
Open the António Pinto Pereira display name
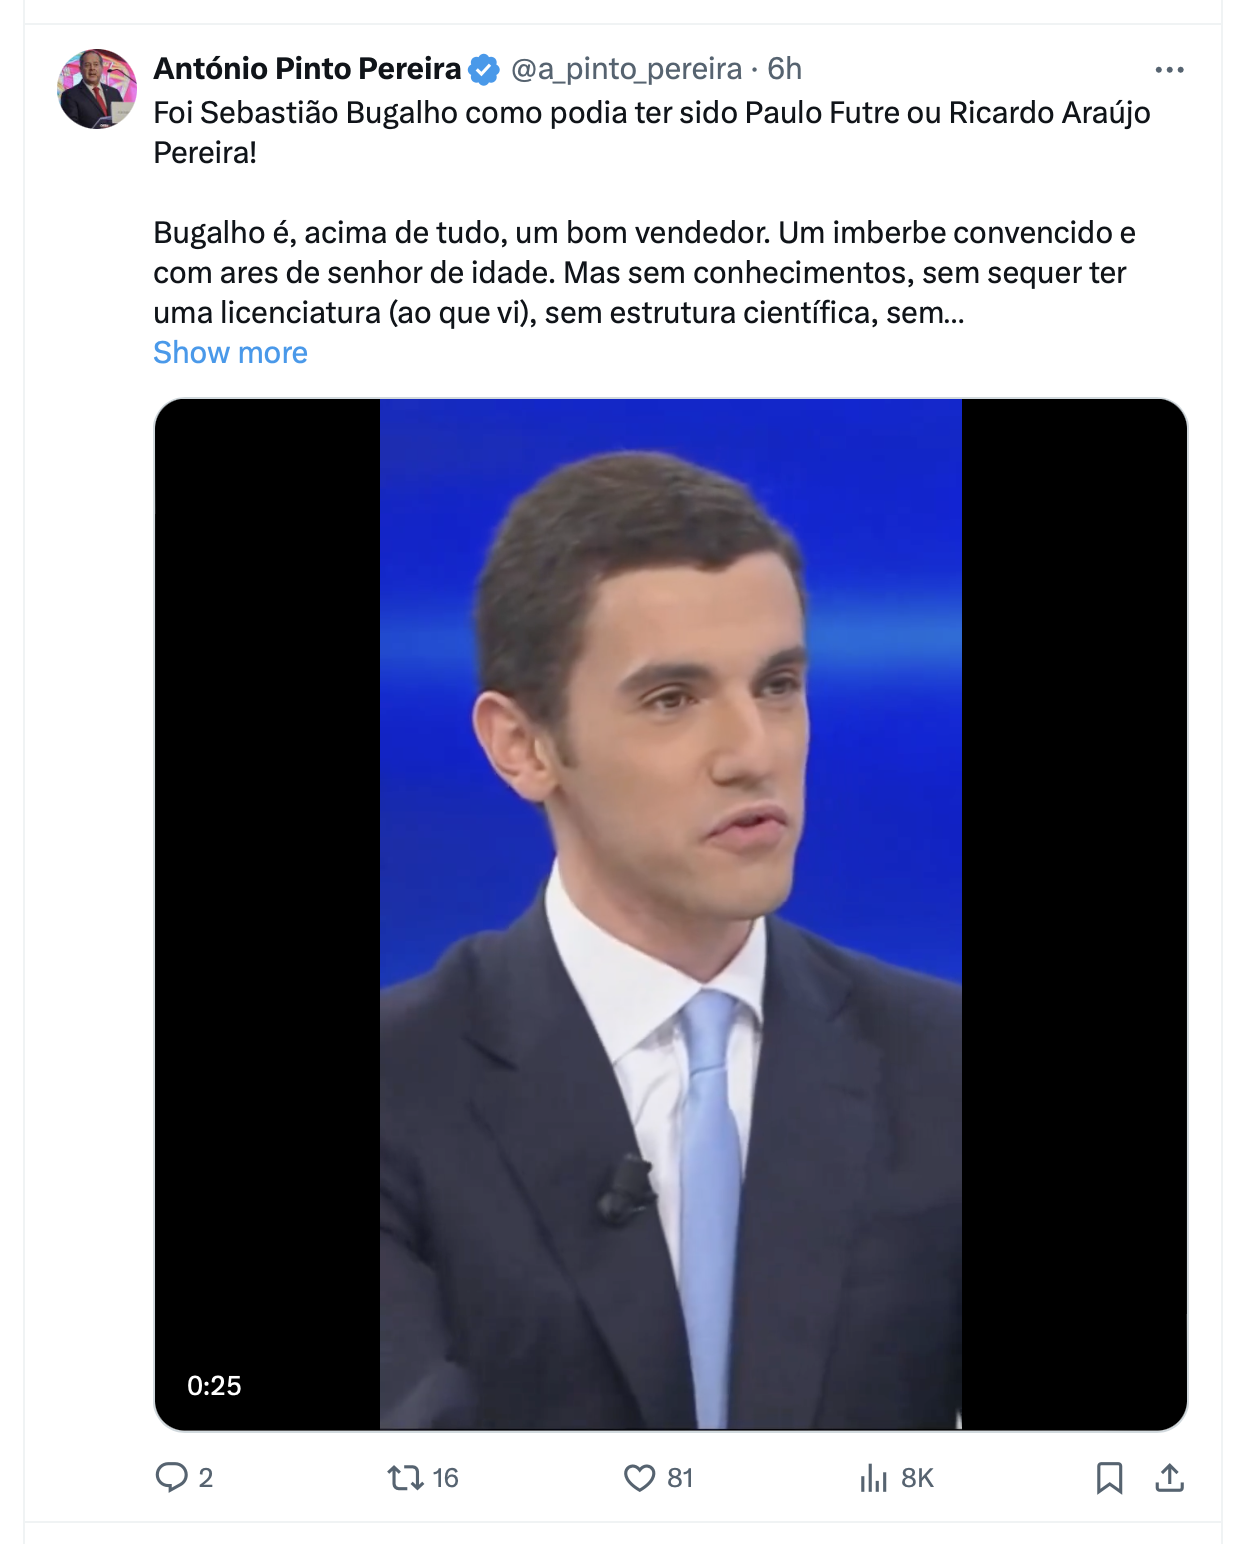307,69
